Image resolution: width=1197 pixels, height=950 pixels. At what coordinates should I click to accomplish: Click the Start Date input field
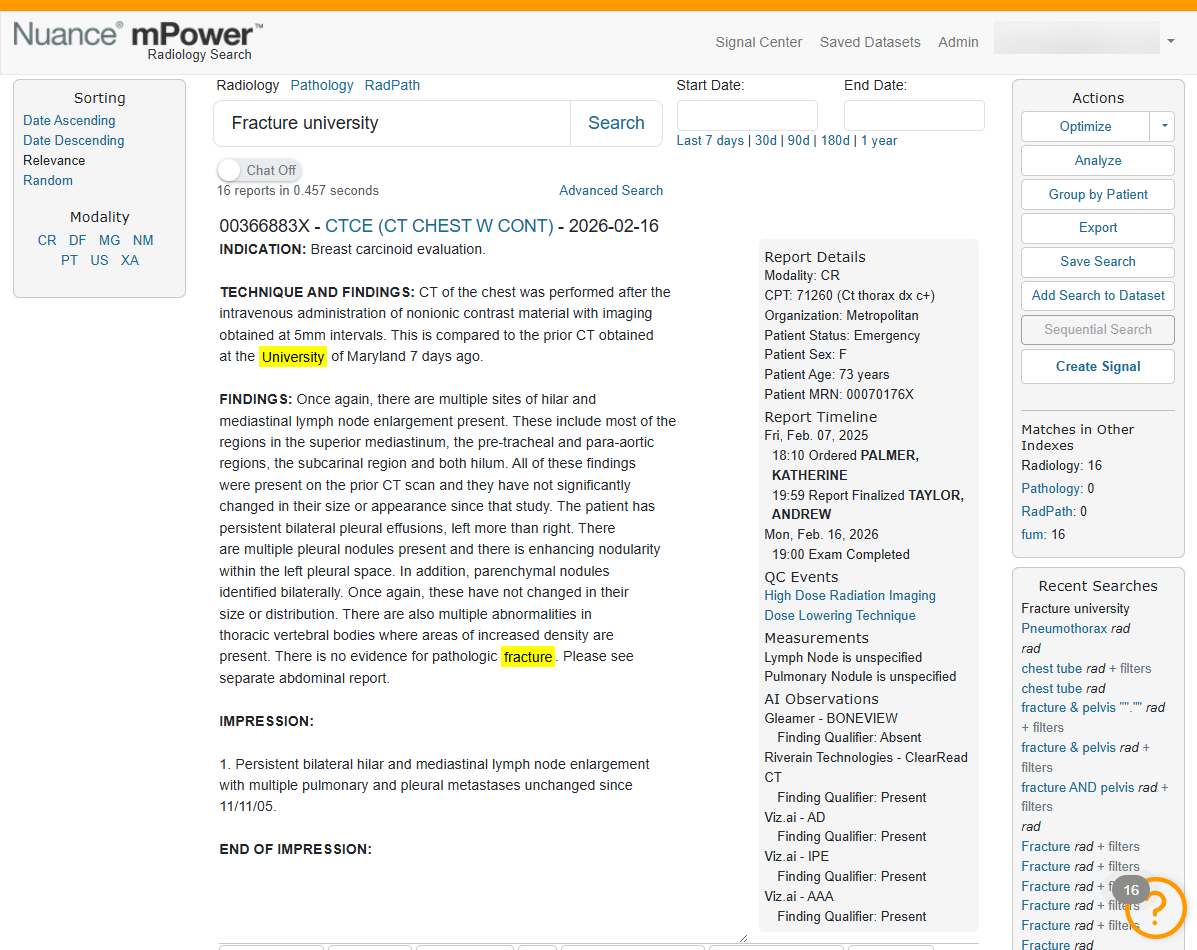coord(747,115)
